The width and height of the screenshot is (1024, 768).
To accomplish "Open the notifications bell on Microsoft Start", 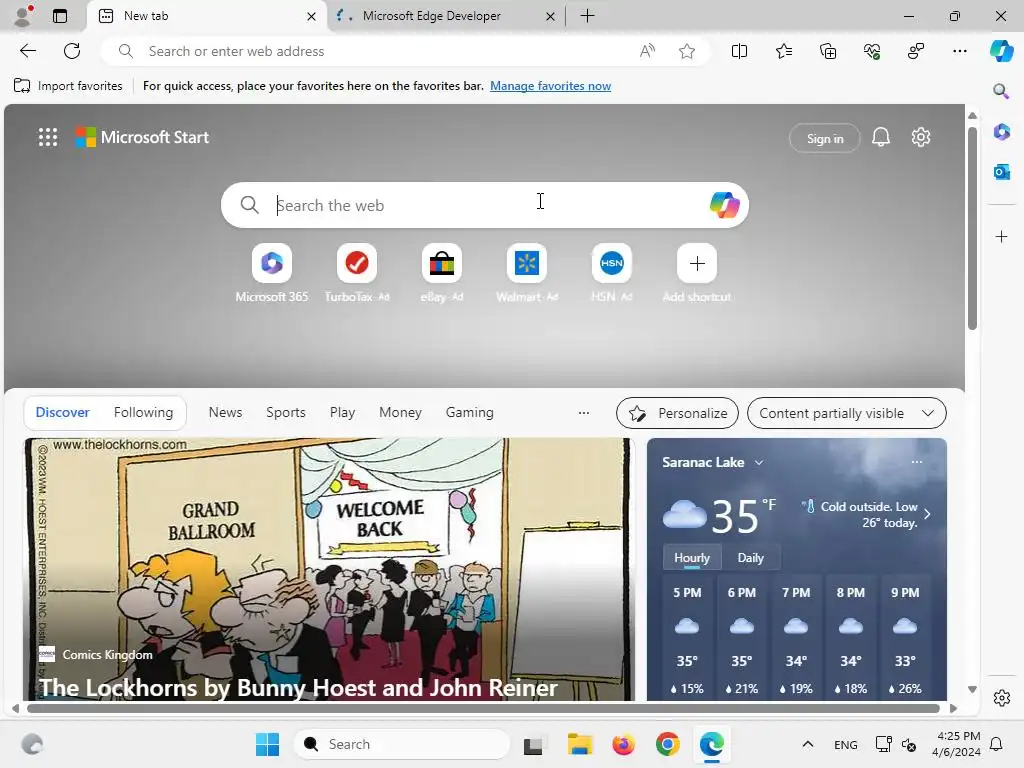I will pos(881,137).
